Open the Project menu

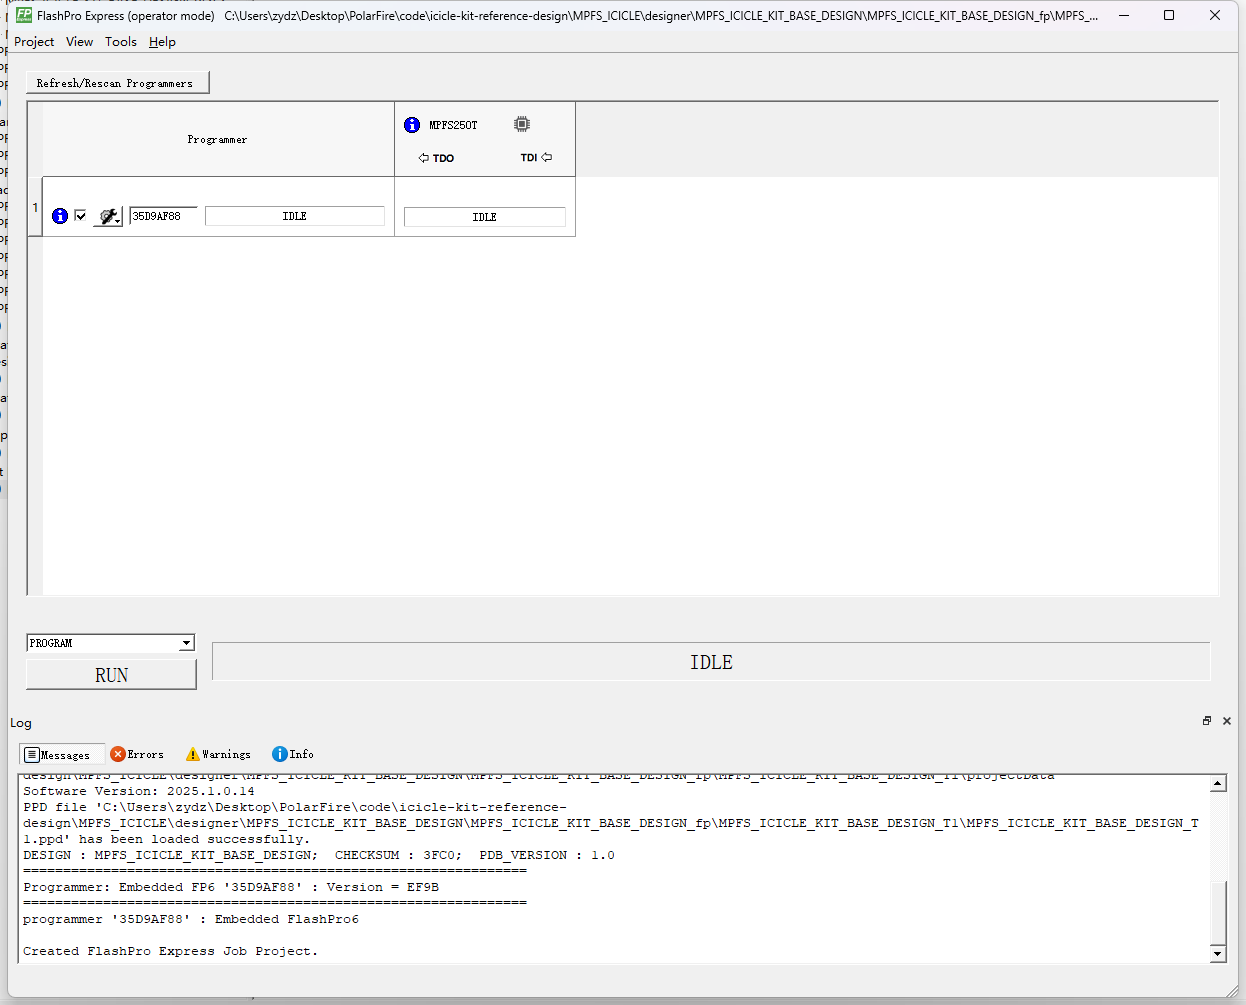[34, 42]
